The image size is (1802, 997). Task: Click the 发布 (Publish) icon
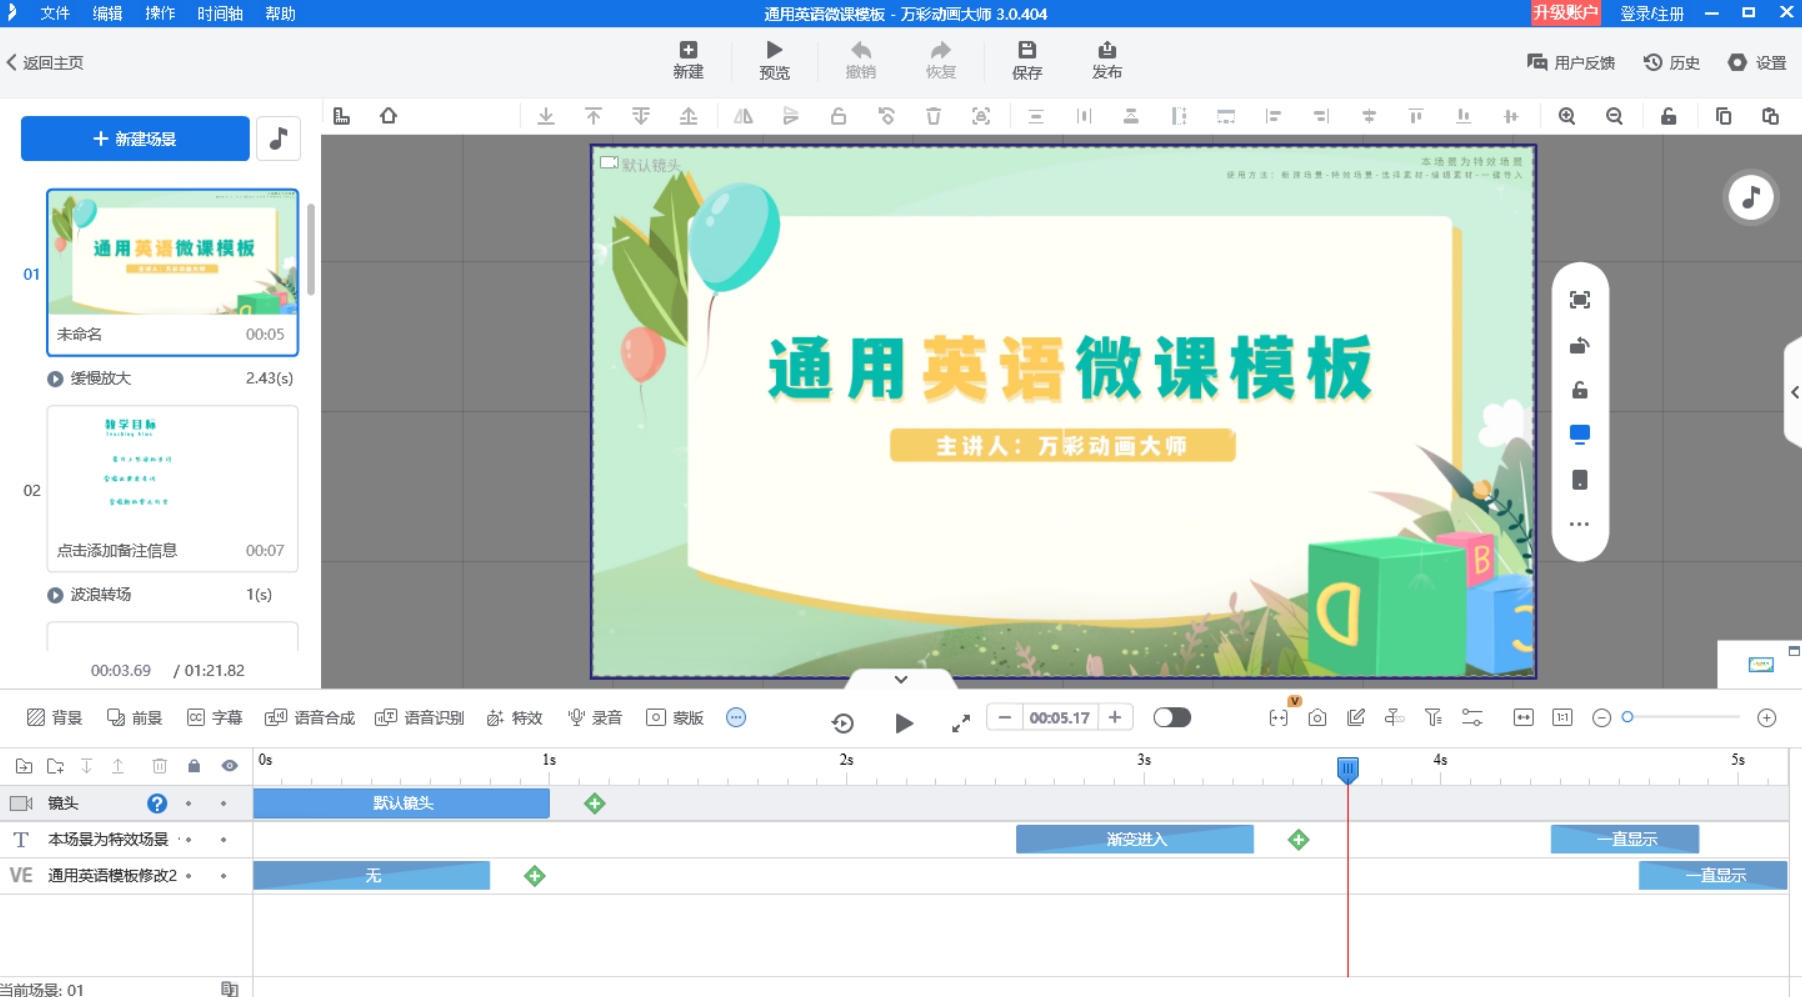[x=1107, y=50]
